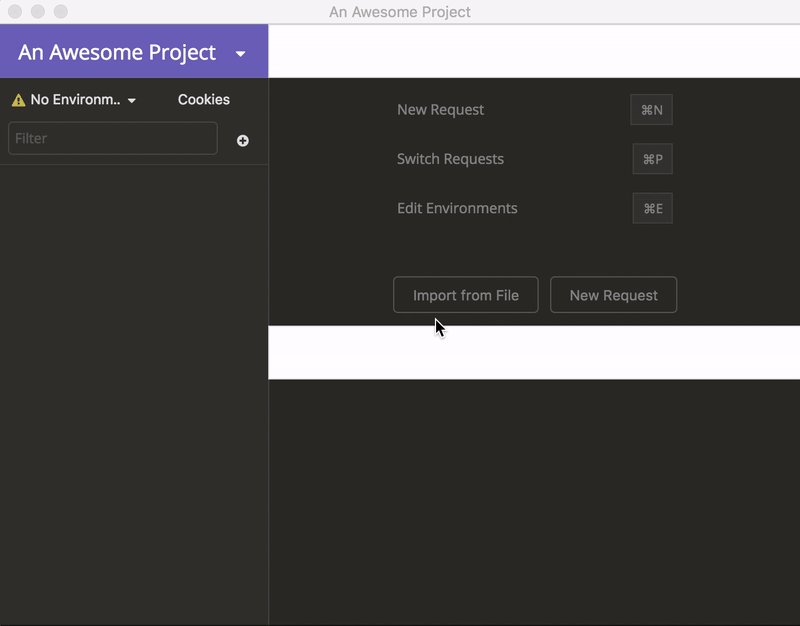Click the window minimize button
The height and width of the screenshot is (626, 800).
[x=38, y=11]
